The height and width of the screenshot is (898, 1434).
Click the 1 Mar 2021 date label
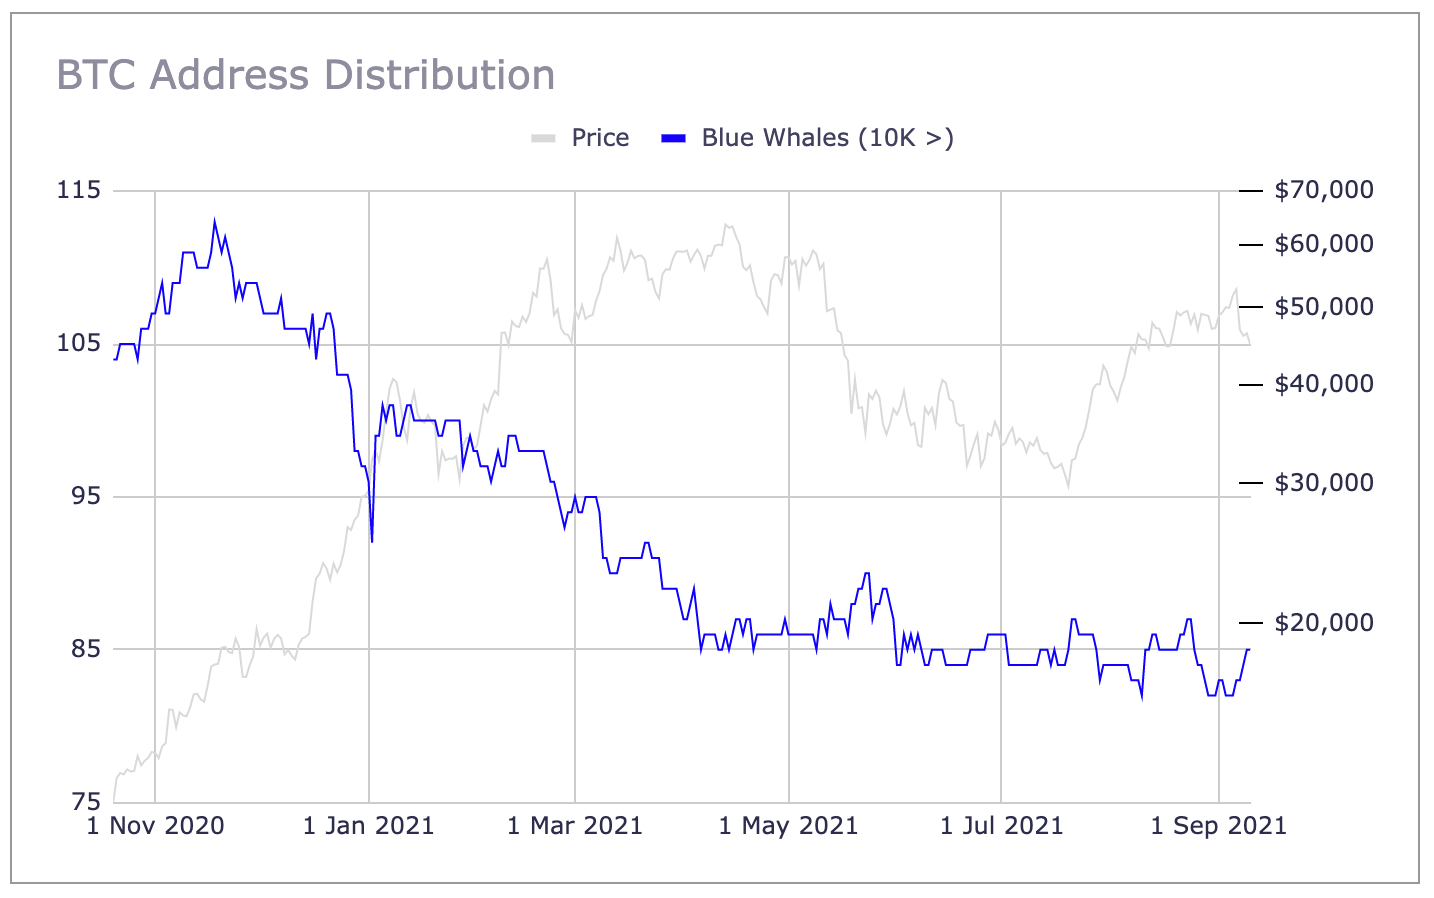pos(575,826)
